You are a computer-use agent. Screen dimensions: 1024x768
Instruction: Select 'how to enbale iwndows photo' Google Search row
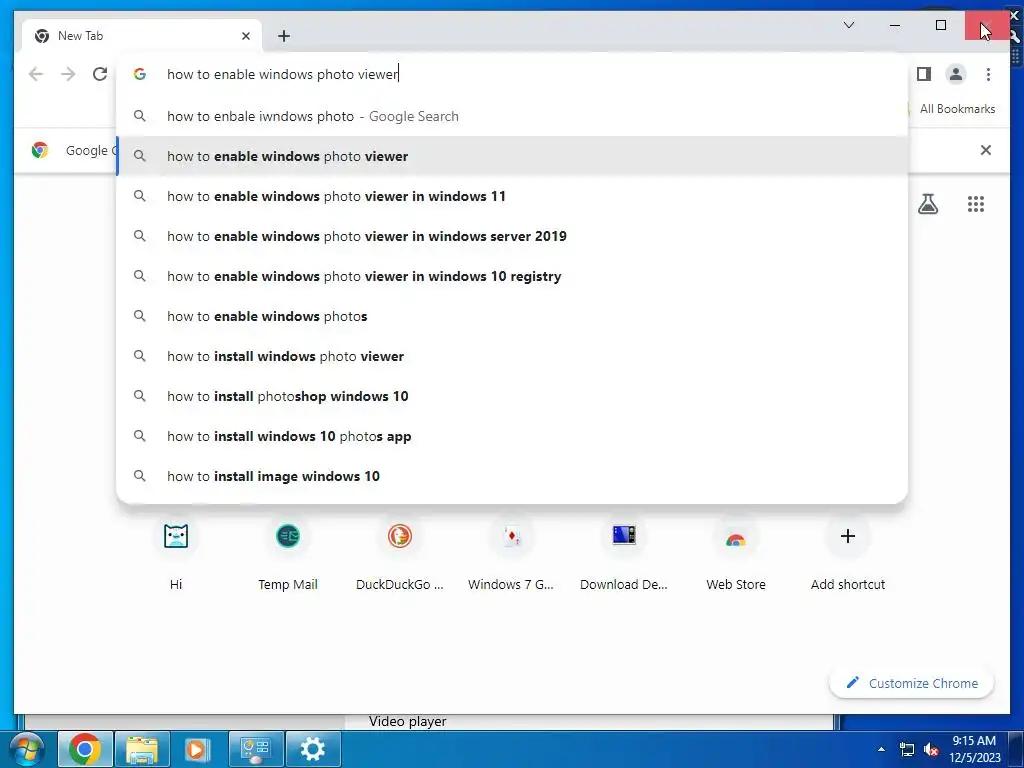coord(512,116)
